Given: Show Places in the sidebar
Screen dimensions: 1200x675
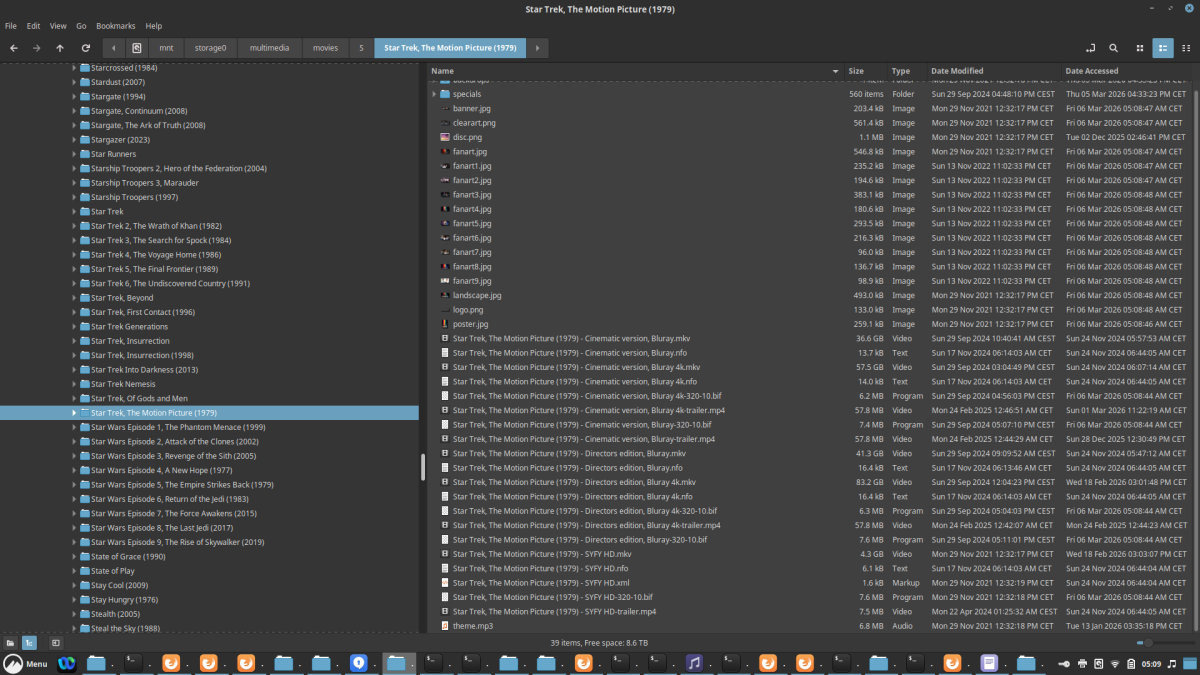Looking at the screenshot, I should [x=10, y=642].
